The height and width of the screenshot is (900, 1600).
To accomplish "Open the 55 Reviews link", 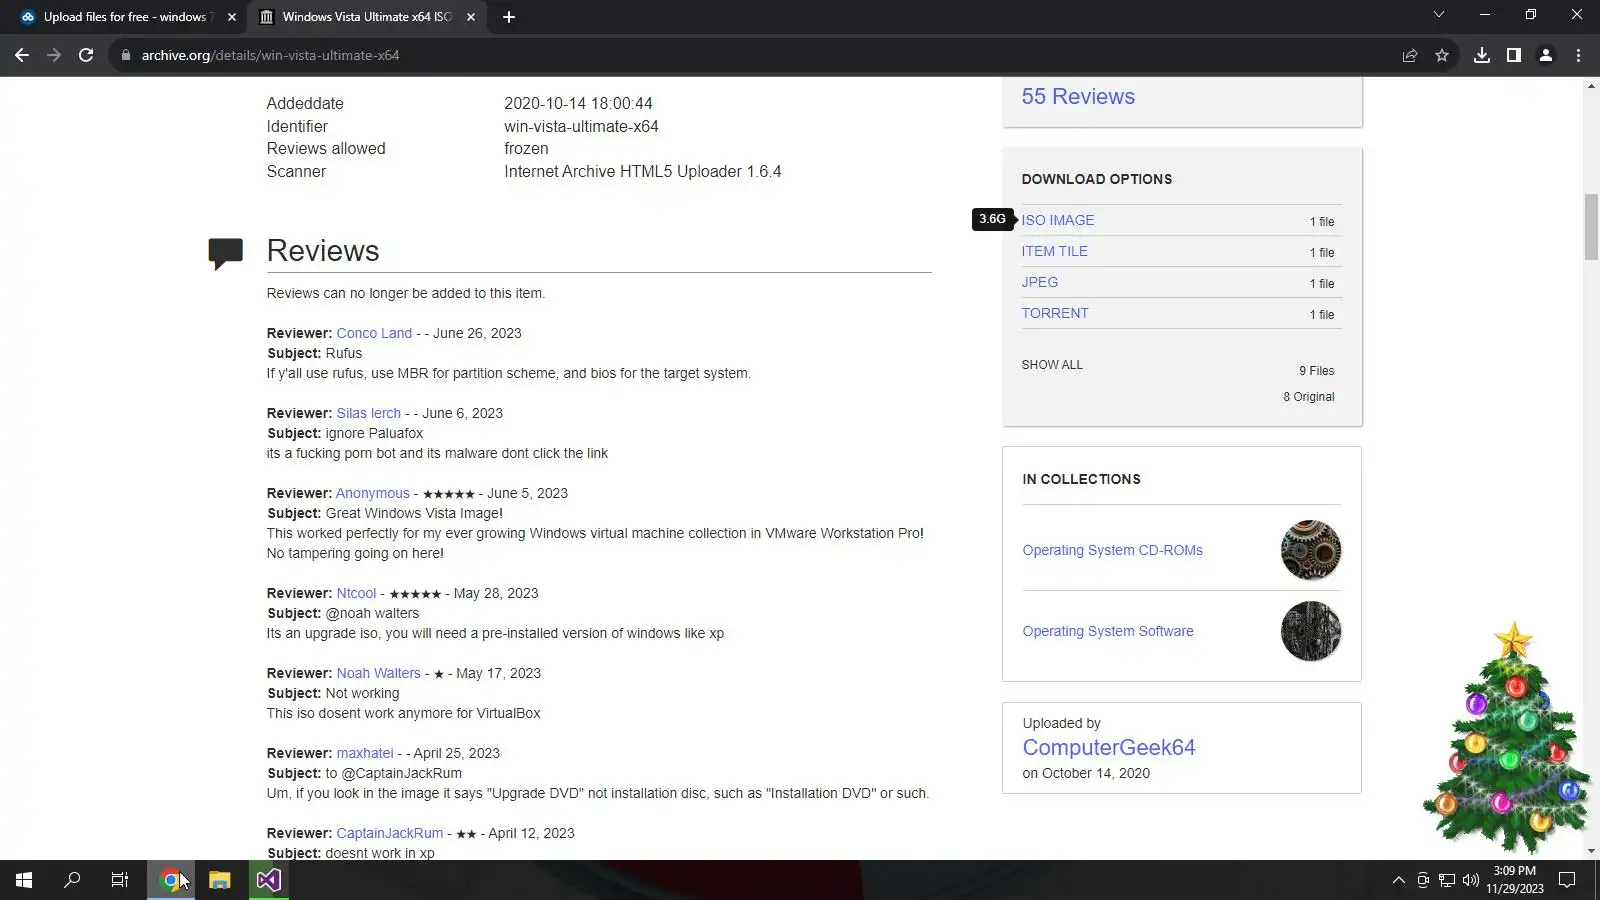I will coord(1078,97).
